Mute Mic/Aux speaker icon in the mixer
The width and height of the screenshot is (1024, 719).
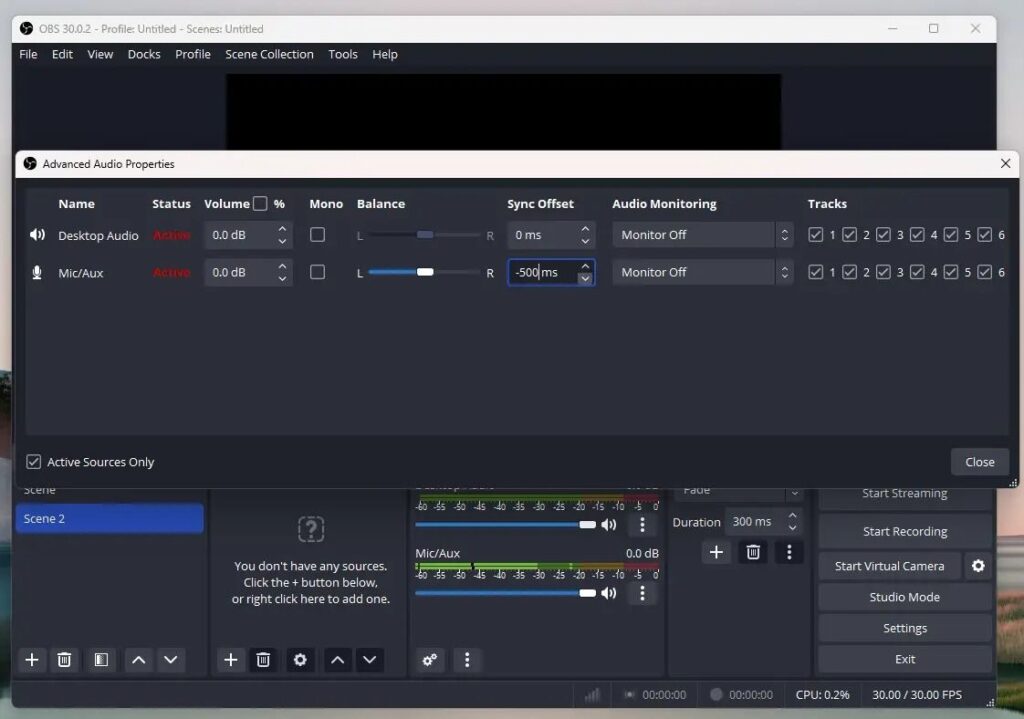(x=609, y=593)
